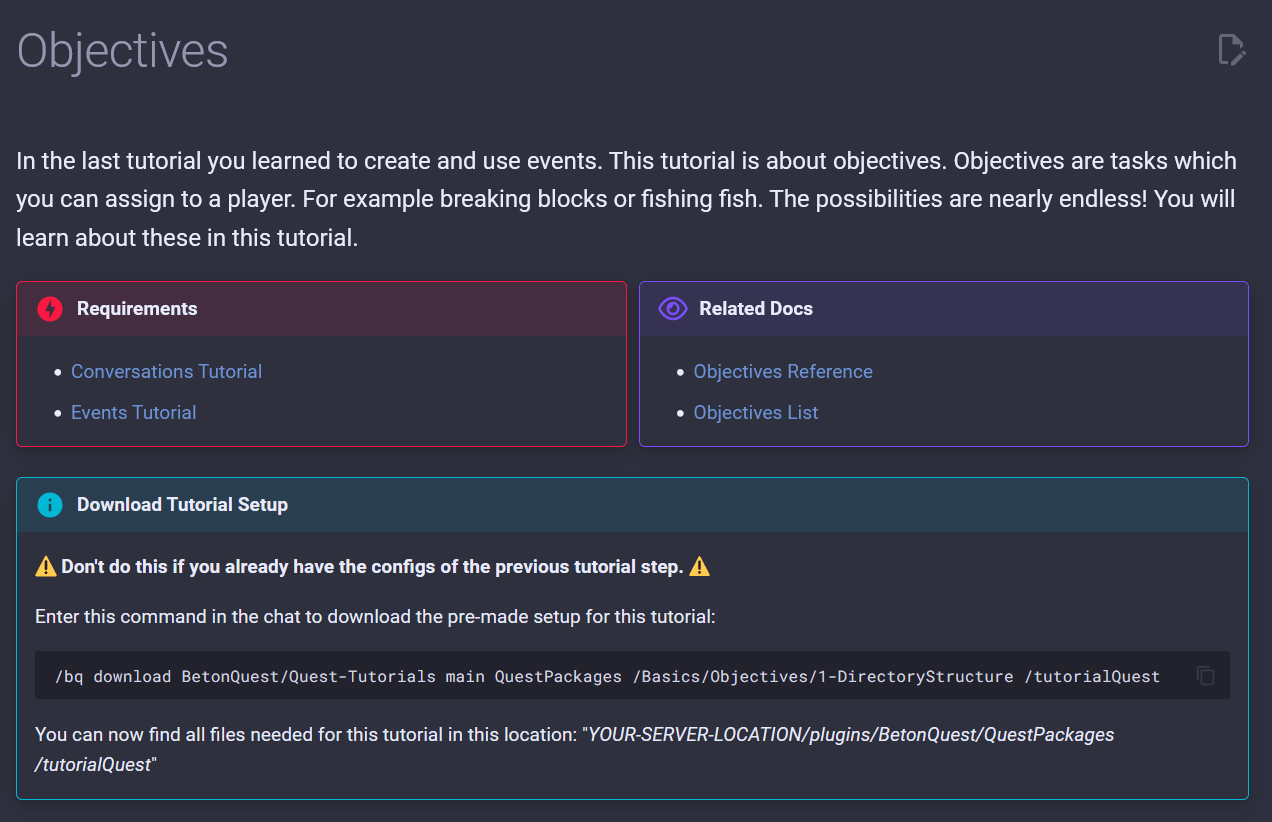The width and height of the screenshot is (1272, 822).
Task: Click the Related Docs eye icon
Action: coord(672,309)
